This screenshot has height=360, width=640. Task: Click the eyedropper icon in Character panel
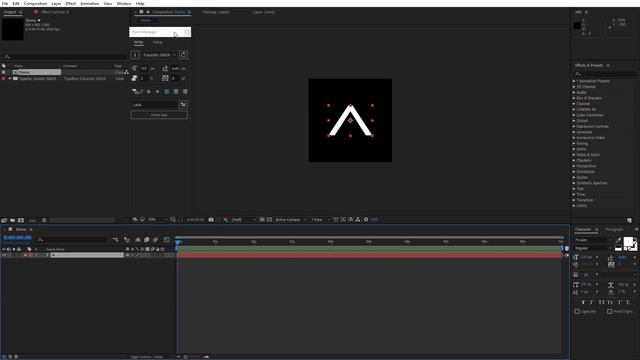click(618, 240)
